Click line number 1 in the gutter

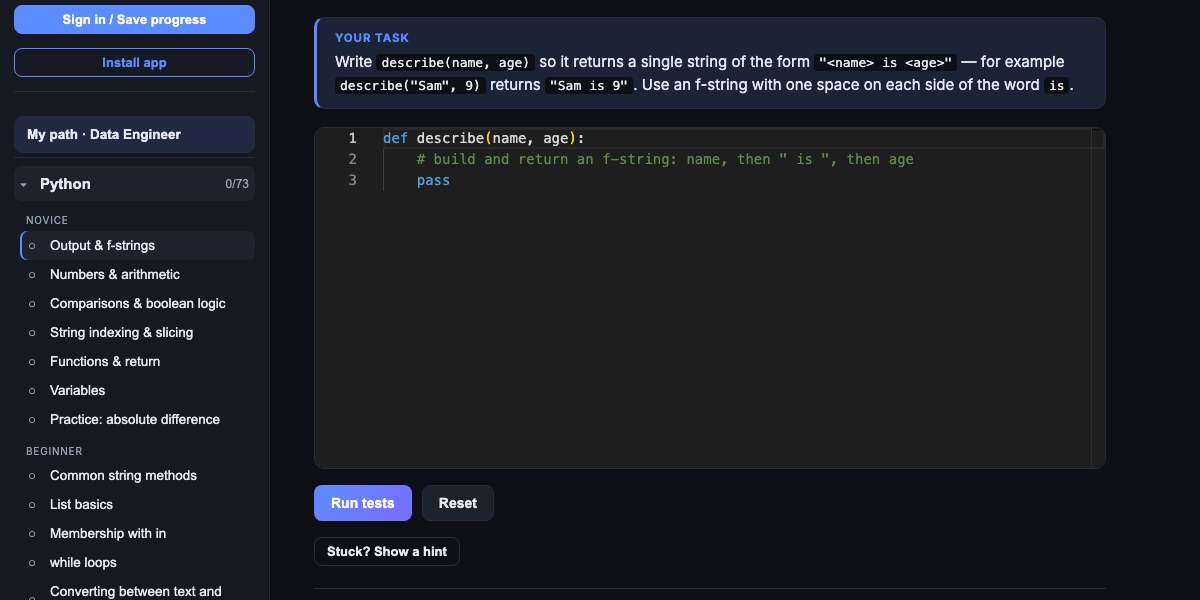coord(352,138)
